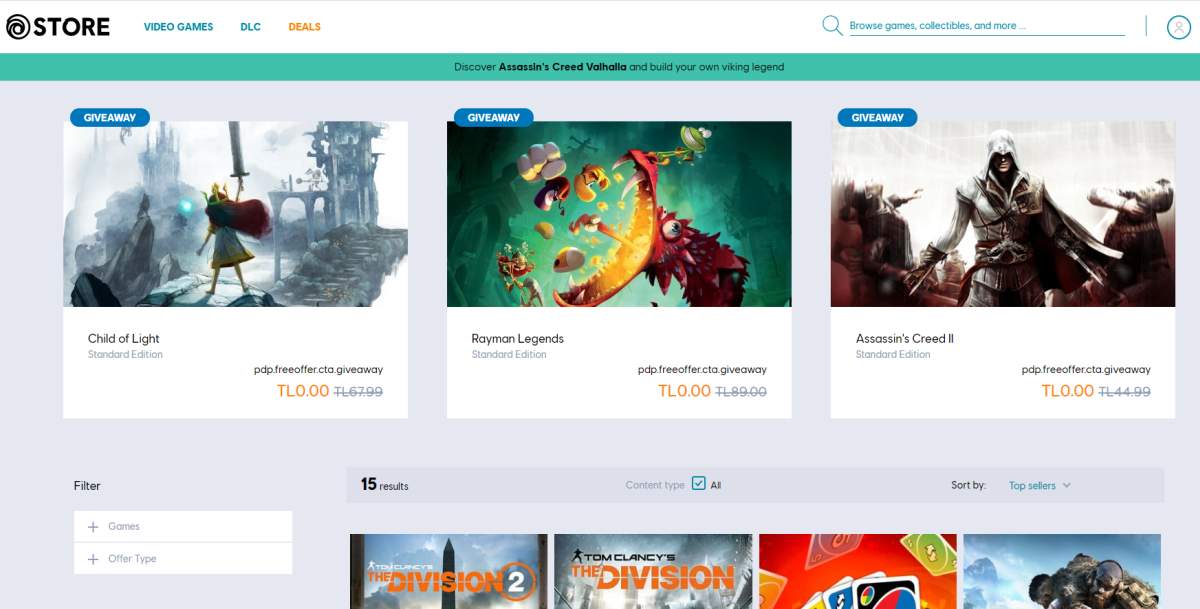Toggle the All content type checkbox

pyautogui.click(x=699, y=484)
